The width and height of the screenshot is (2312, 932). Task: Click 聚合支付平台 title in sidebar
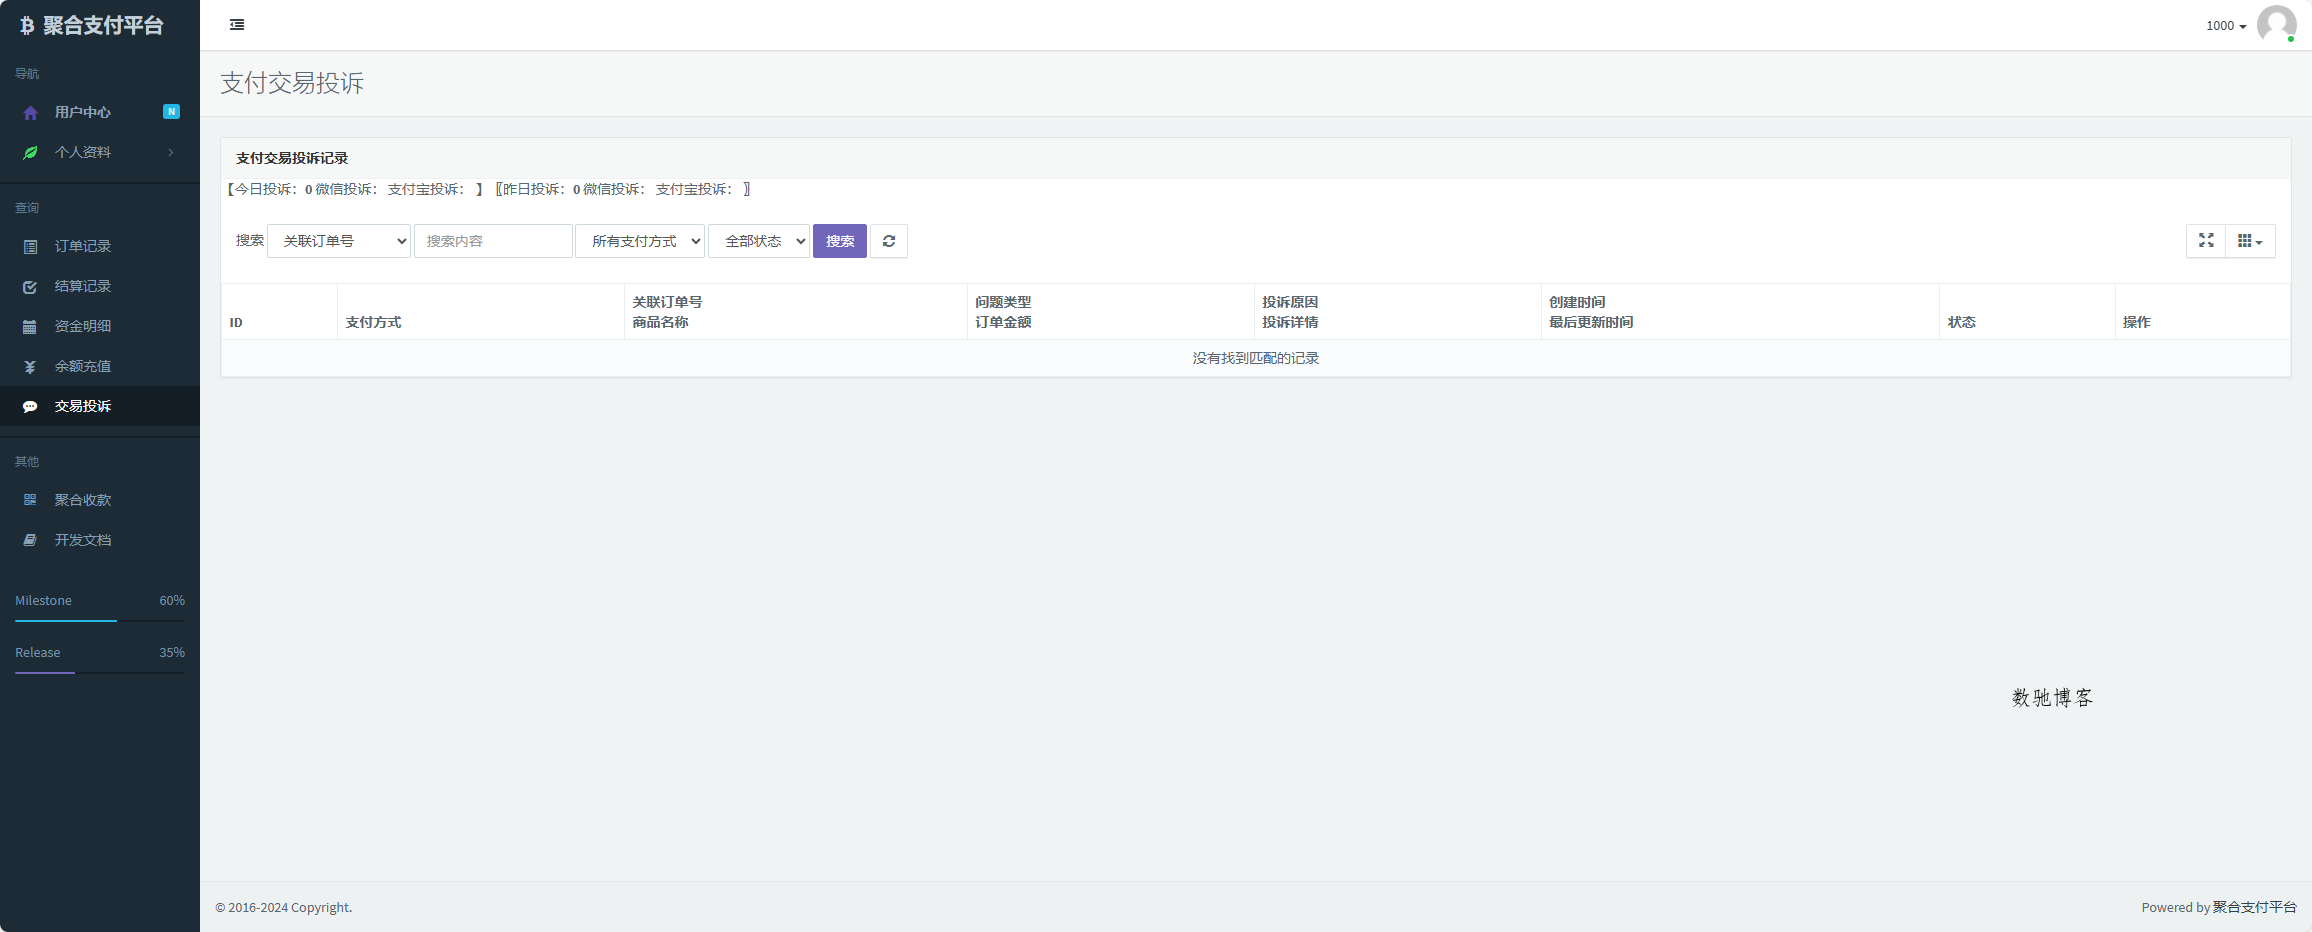[103, 26]
